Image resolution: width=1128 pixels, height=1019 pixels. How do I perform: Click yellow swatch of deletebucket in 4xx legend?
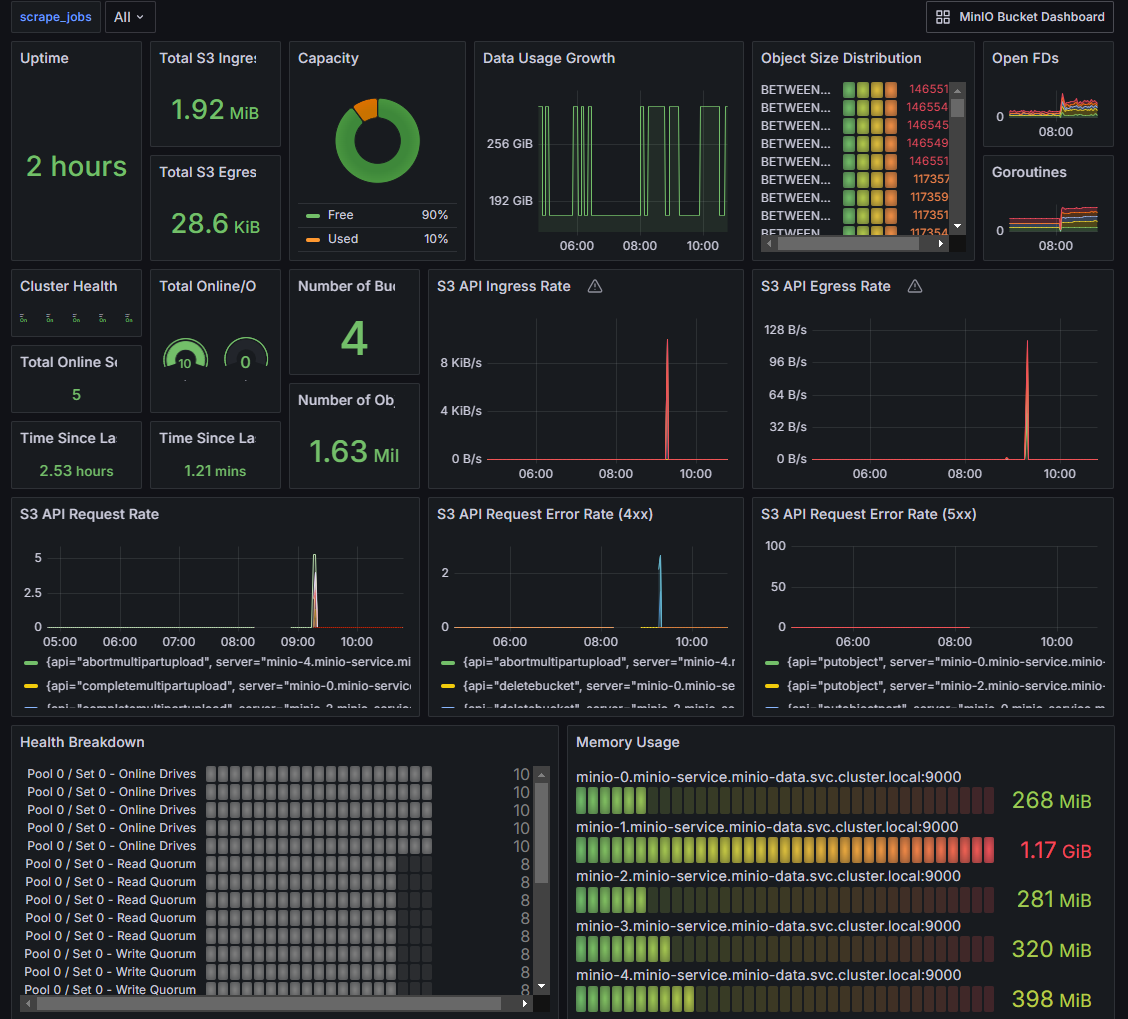(x=447, y=687)
